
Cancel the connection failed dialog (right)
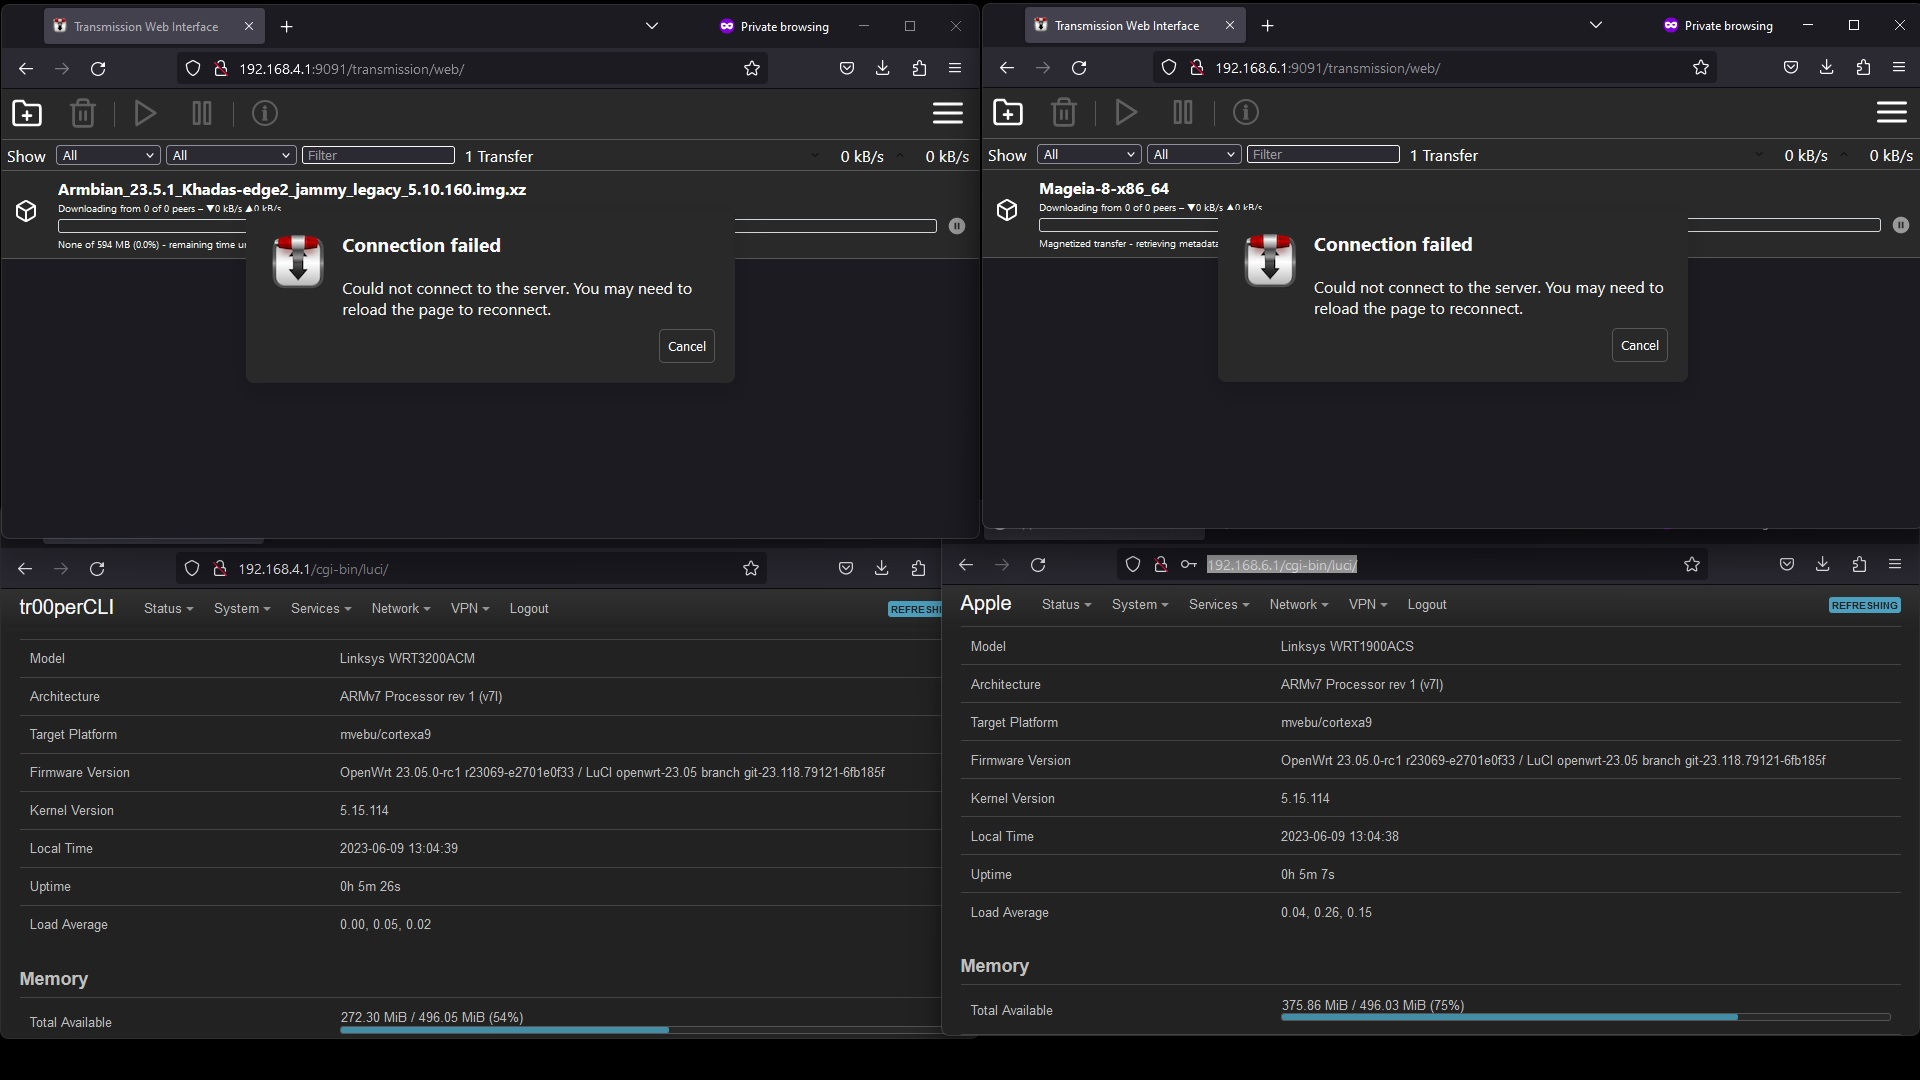click(x=1639, y=345)
